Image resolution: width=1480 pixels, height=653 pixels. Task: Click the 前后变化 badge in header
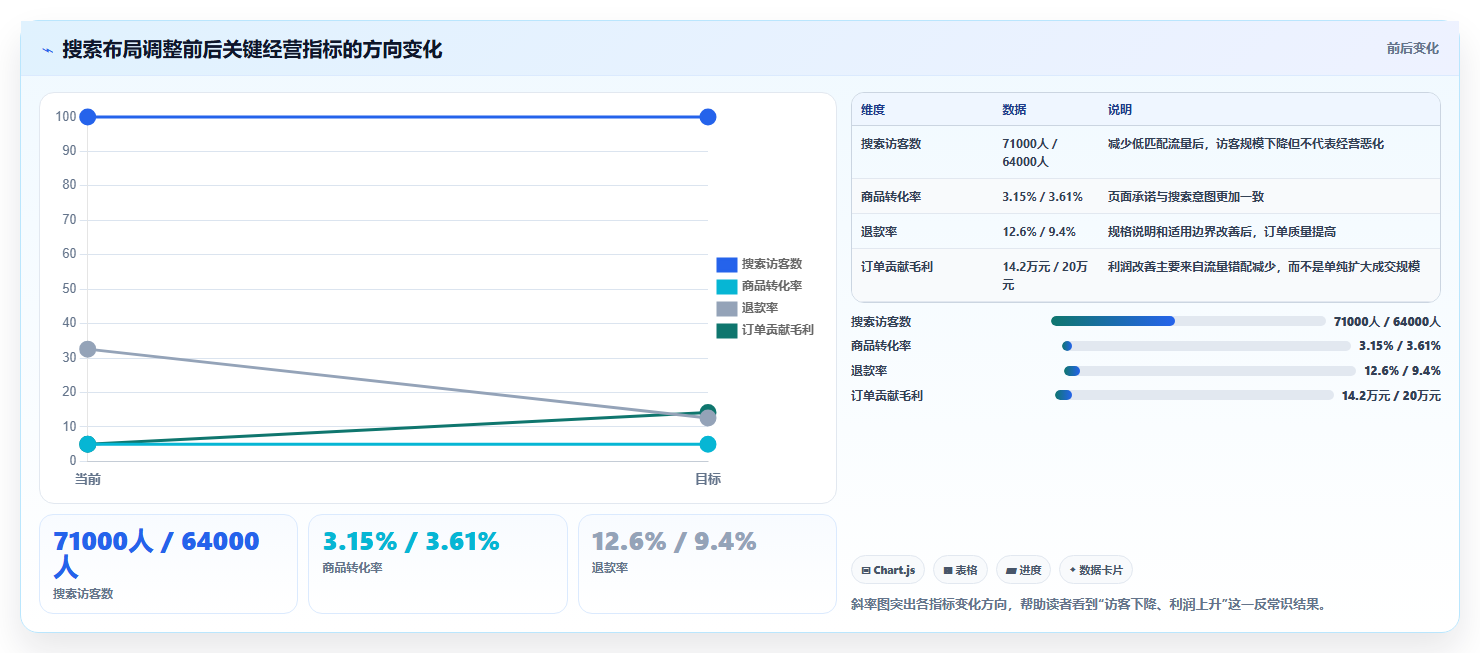[1412, 48]
